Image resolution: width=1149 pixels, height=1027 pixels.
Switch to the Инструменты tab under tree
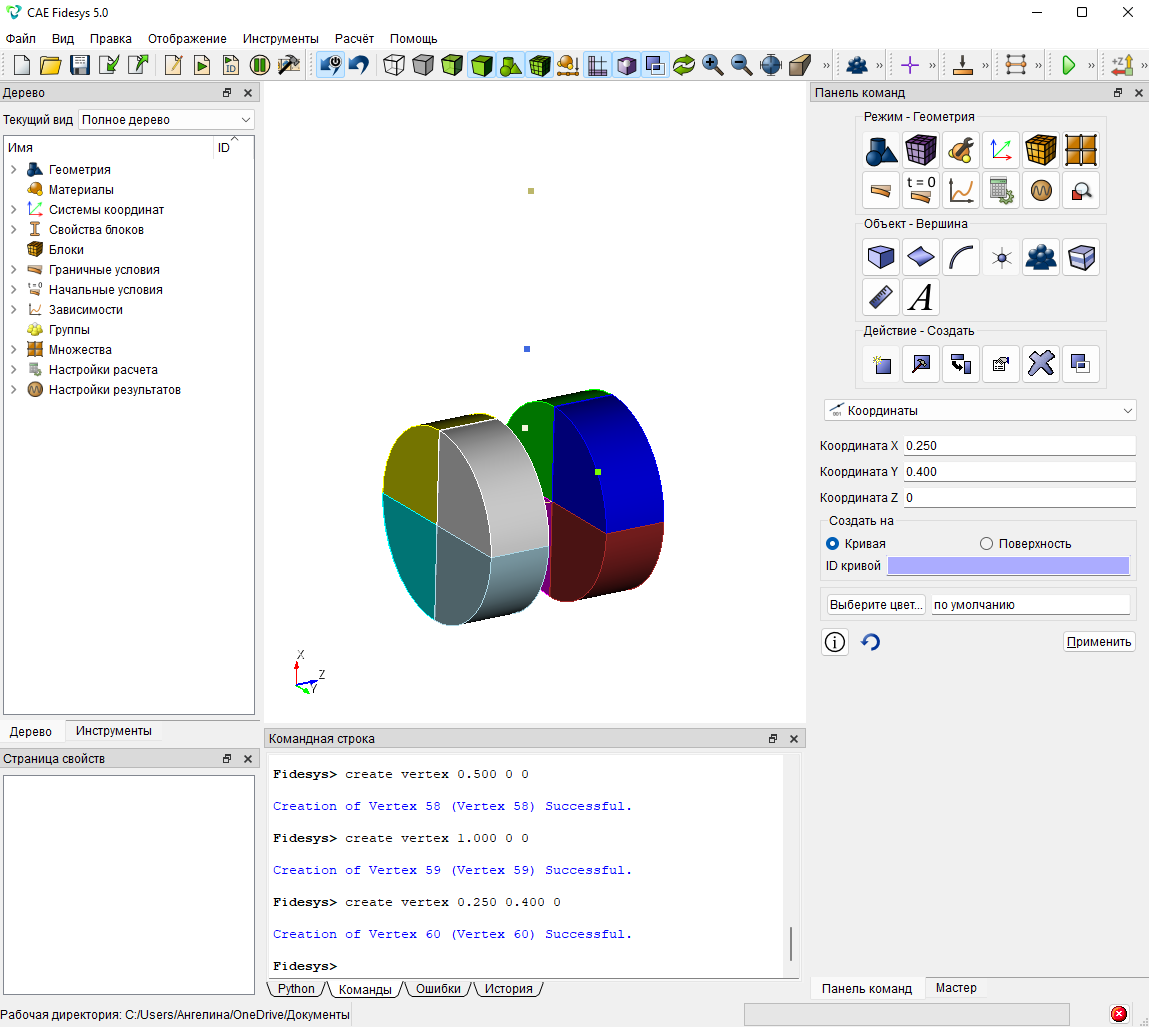[x=114, y=731]
